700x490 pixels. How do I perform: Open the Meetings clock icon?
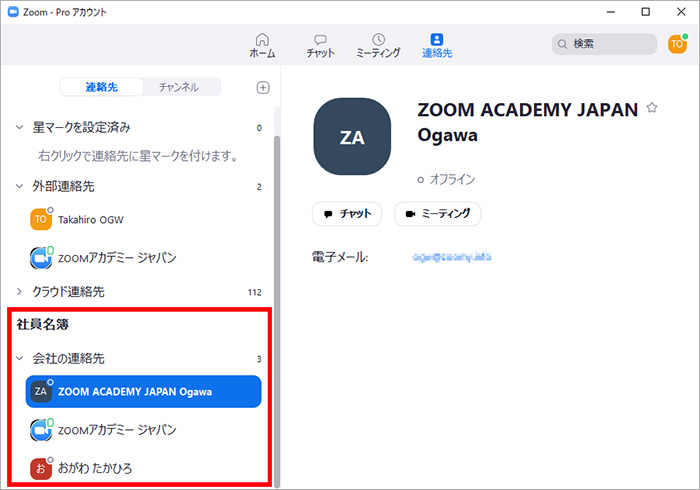point(378,40)
